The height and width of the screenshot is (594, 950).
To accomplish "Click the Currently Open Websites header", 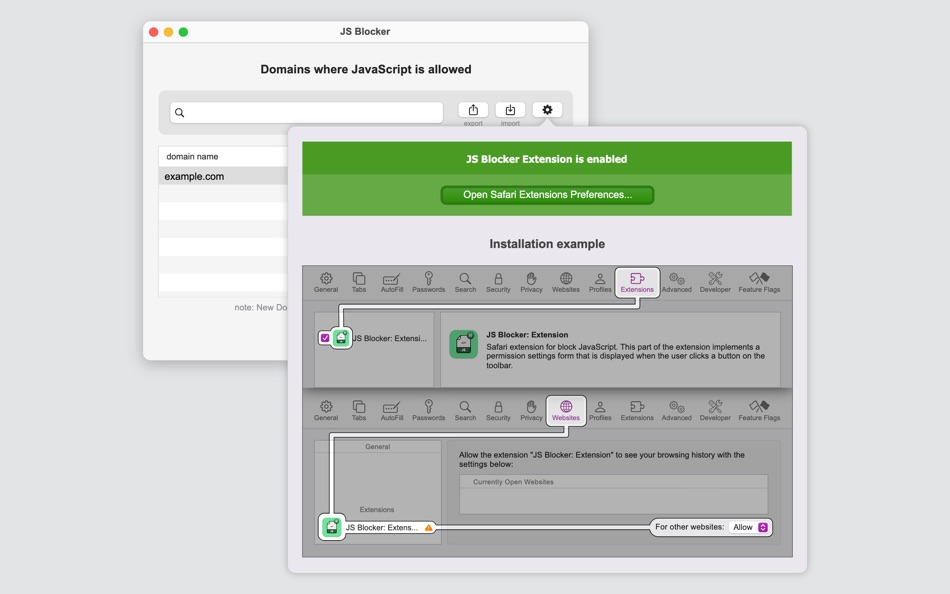I will point(513,482).
